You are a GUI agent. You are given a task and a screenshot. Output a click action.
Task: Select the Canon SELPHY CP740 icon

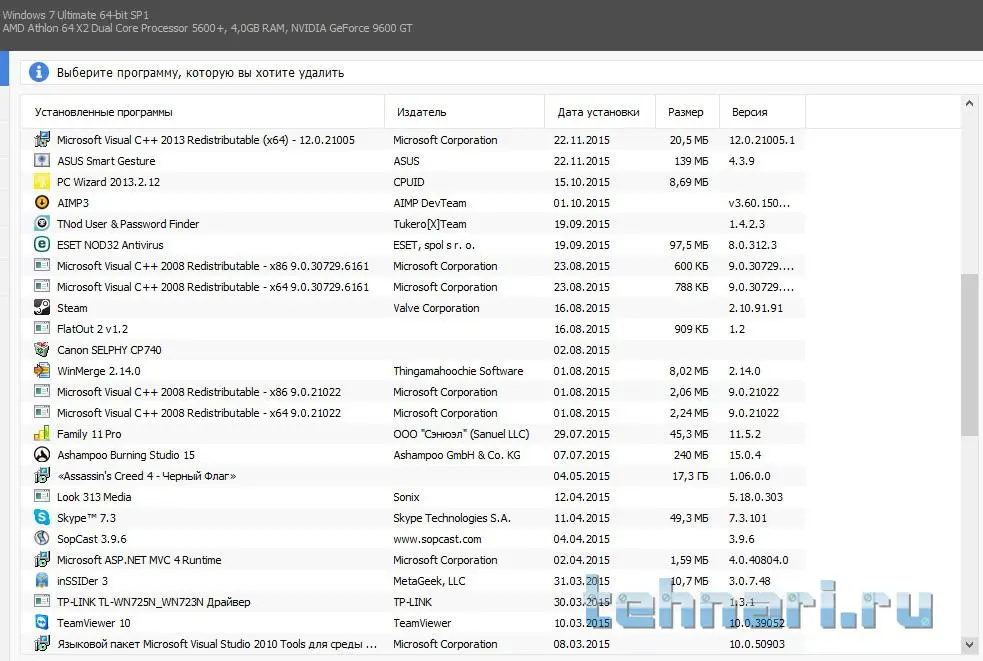pos(42,350)
